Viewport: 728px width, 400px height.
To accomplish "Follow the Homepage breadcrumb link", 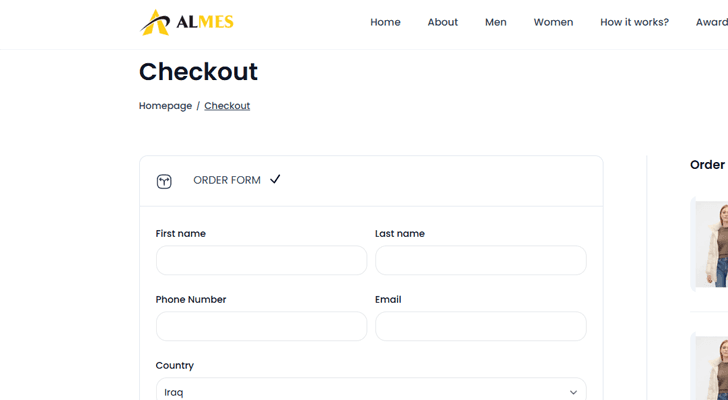I will (165, 106).
